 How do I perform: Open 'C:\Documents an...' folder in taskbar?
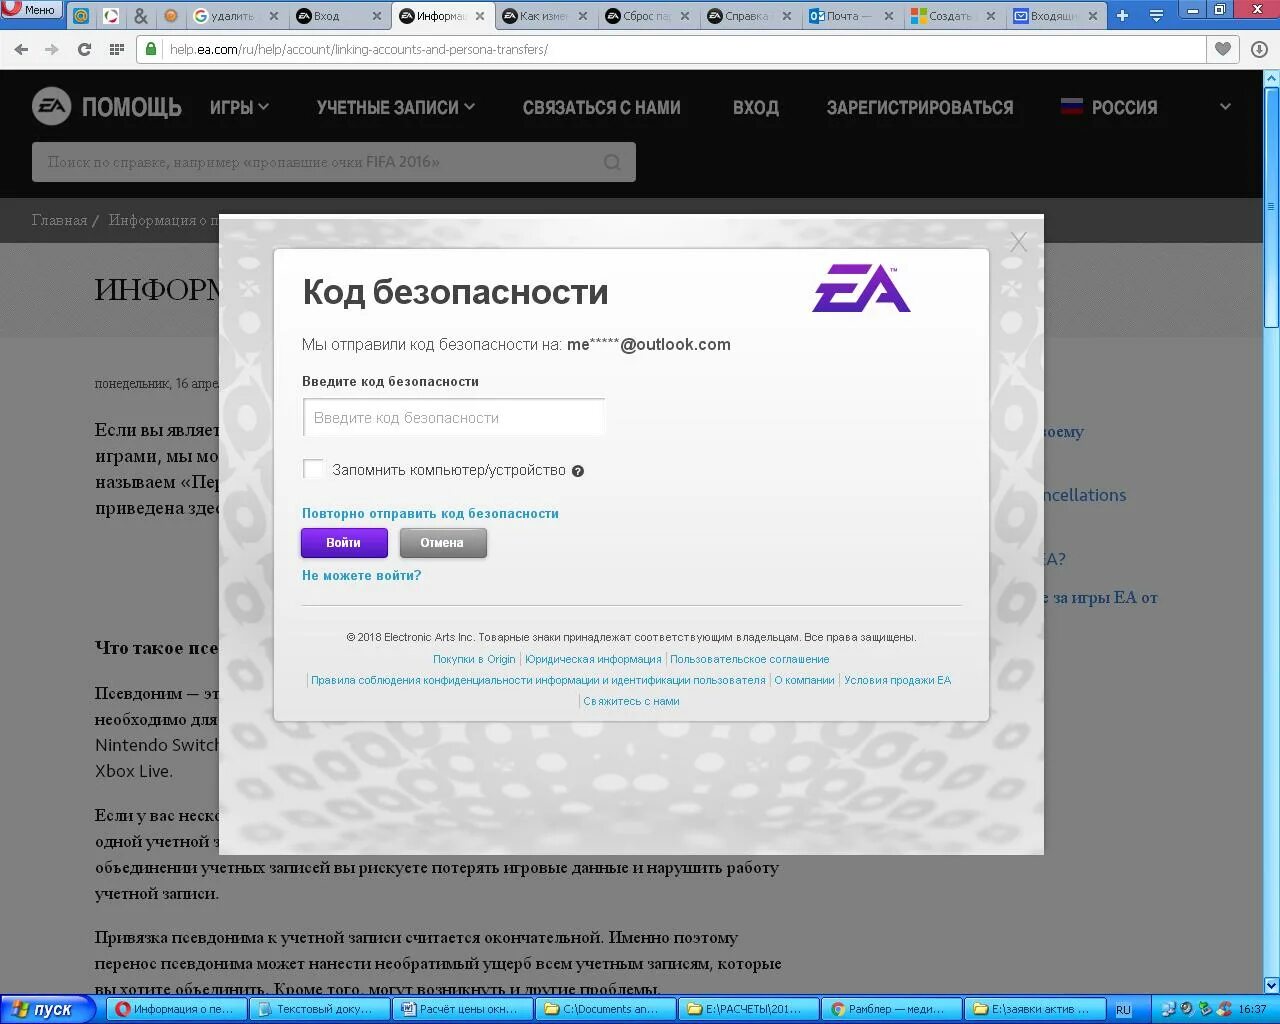[605, 1009]
